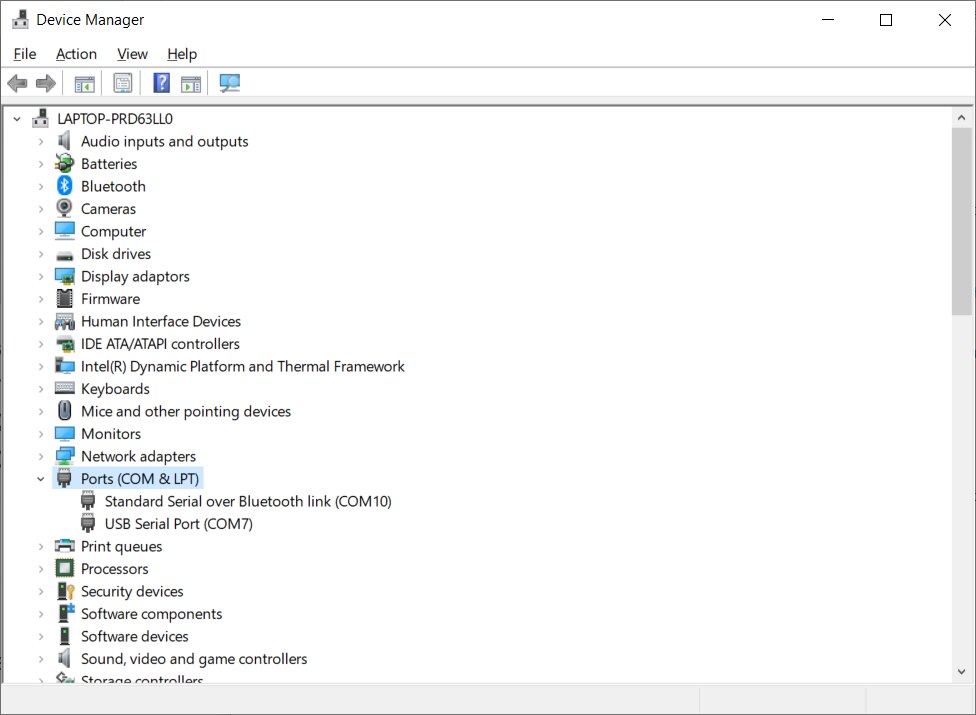Viewport: 976px width, 715px height.
Task: Click the scrollbar up arrow
Action: 961,117
